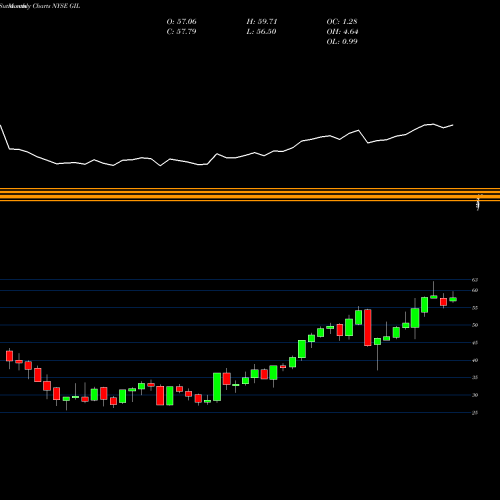Click the 65 price axis label
This screenshot has width=500, height=500.
[x=475, y=280]
